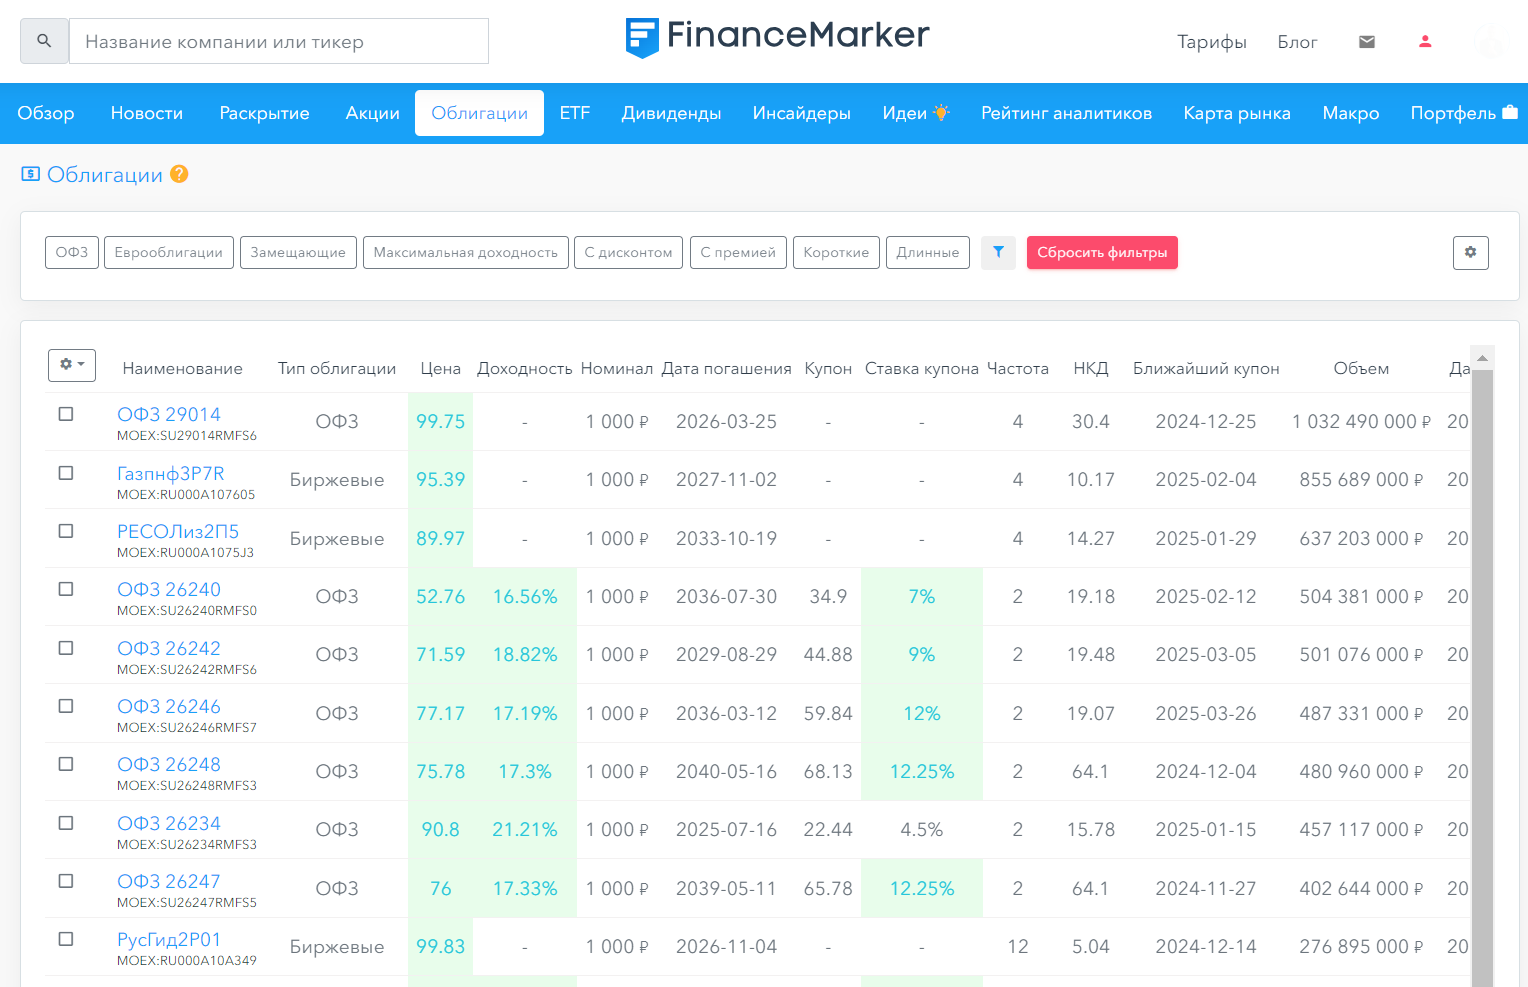
Task: Open the Идеи tab with lightbulb
Action: 915,113
